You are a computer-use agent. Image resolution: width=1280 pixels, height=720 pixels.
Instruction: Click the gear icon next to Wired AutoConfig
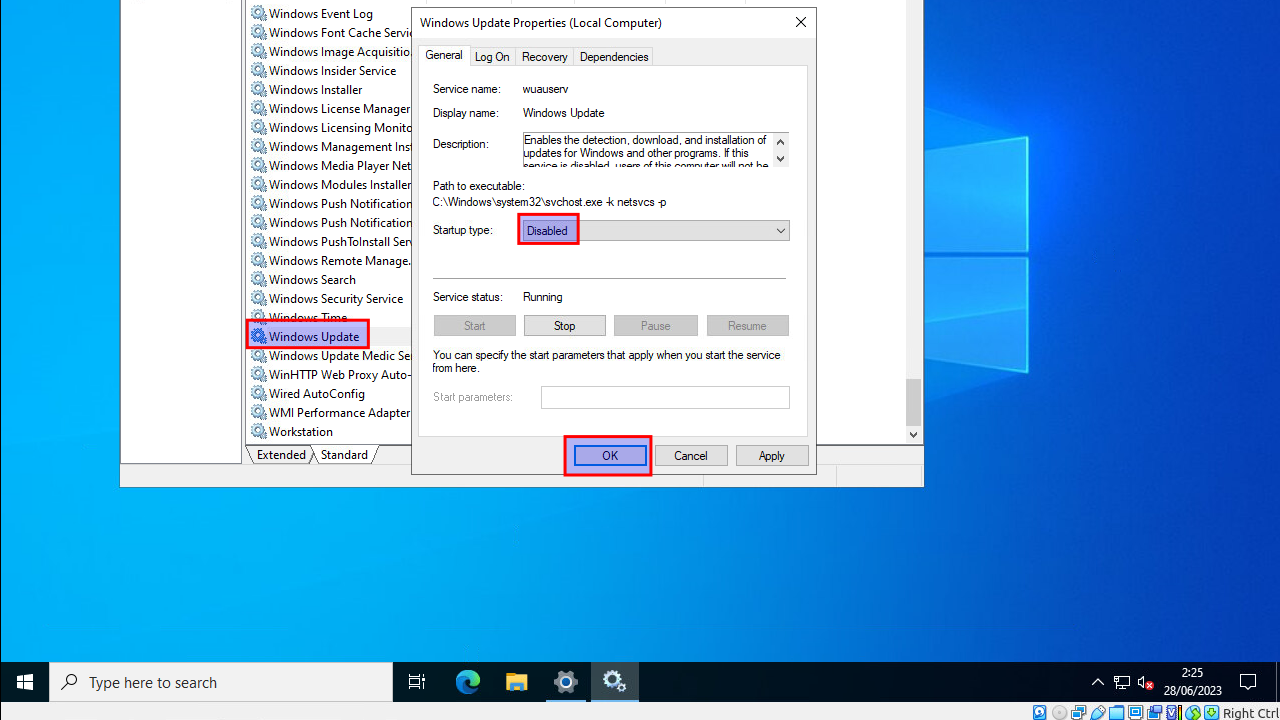pyautogui.click(x=259, y=394)
